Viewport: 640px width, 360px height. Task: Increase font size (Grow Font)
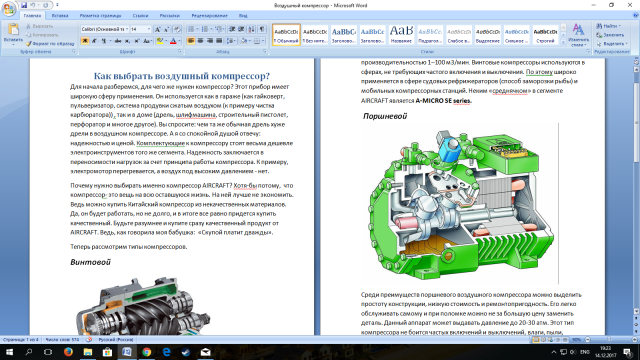(158, 29)
